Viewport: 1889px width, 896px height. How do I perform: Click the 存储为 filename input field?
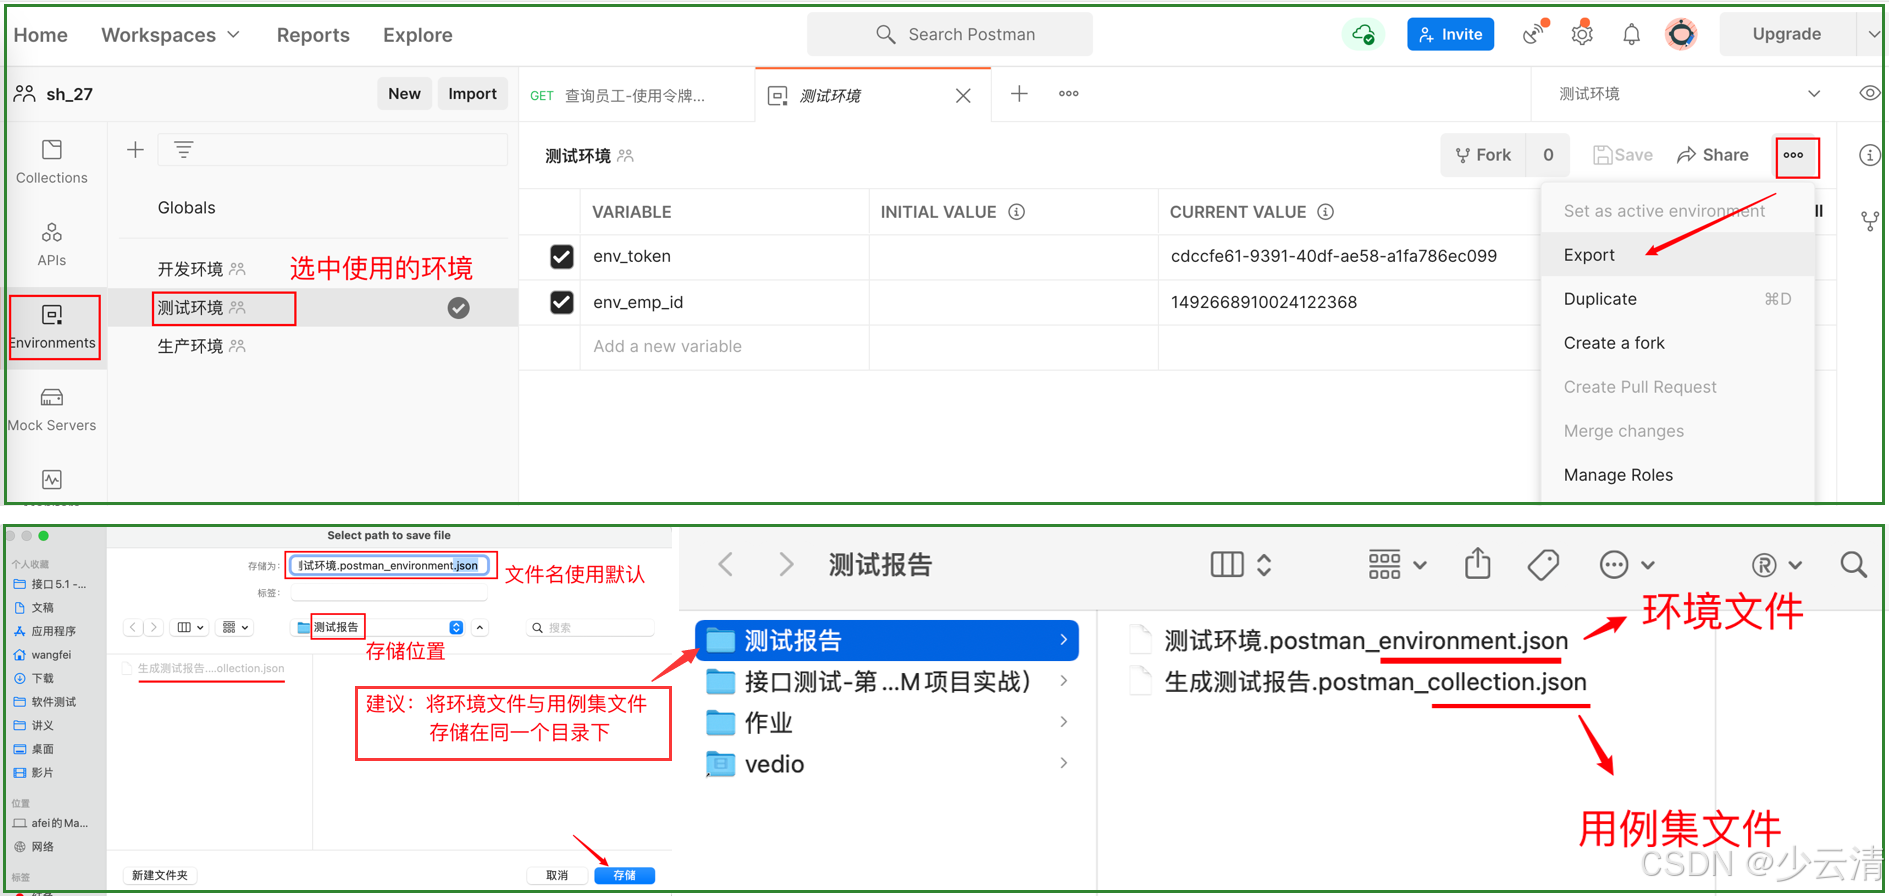pyautogui.click(x=390, y=565)
